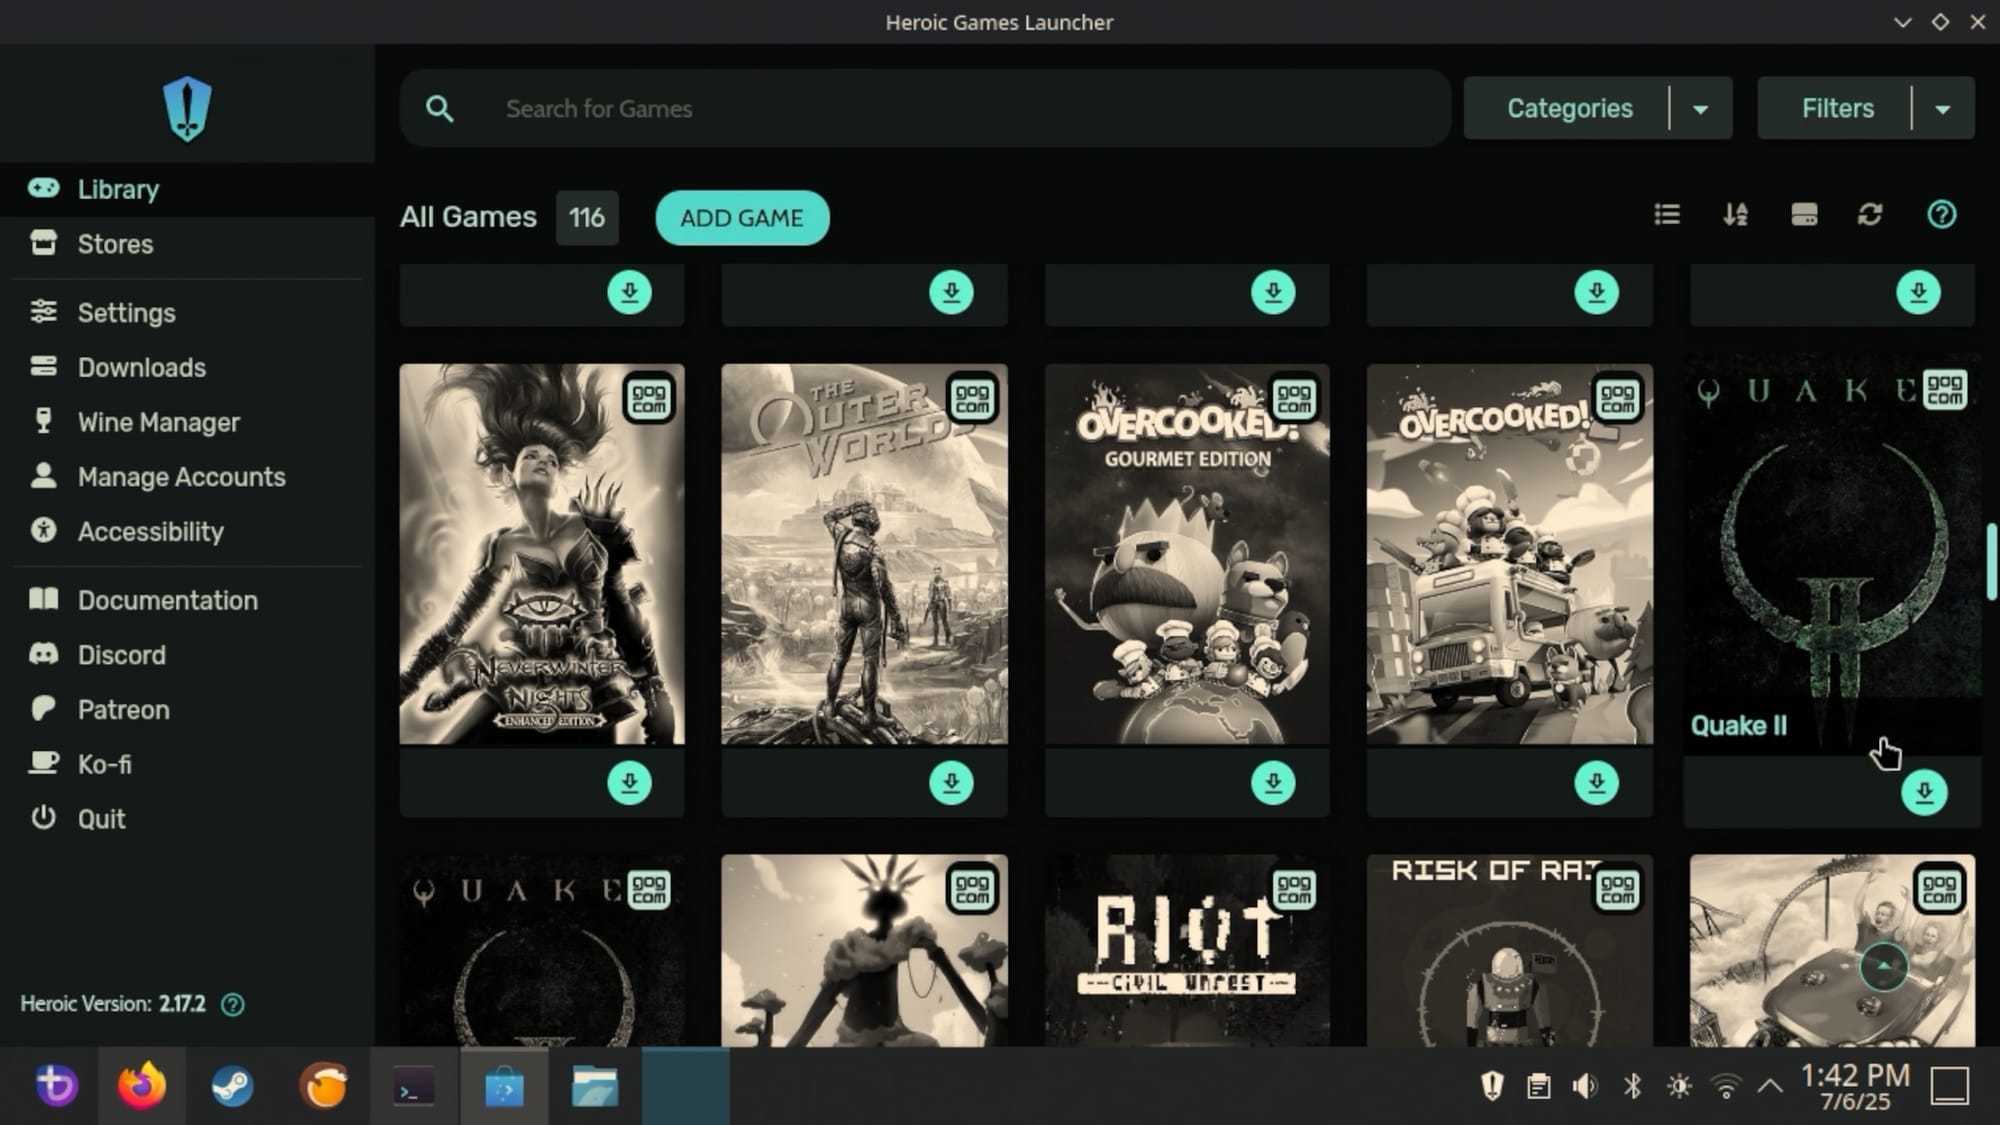Screen dimensions: 2000x1125
Task: Quit Heroic from the sidebar
Action: 187,819
